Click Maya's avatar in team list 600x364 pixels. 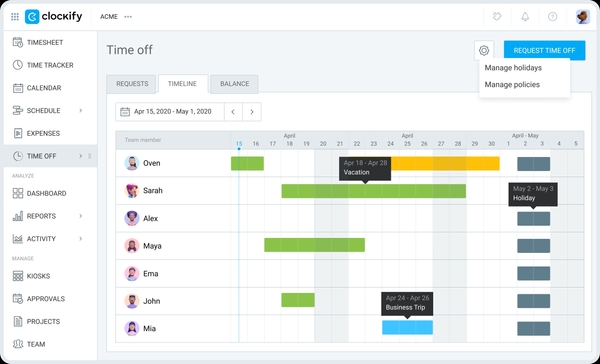pyautogui.click(x=132, y=246)
